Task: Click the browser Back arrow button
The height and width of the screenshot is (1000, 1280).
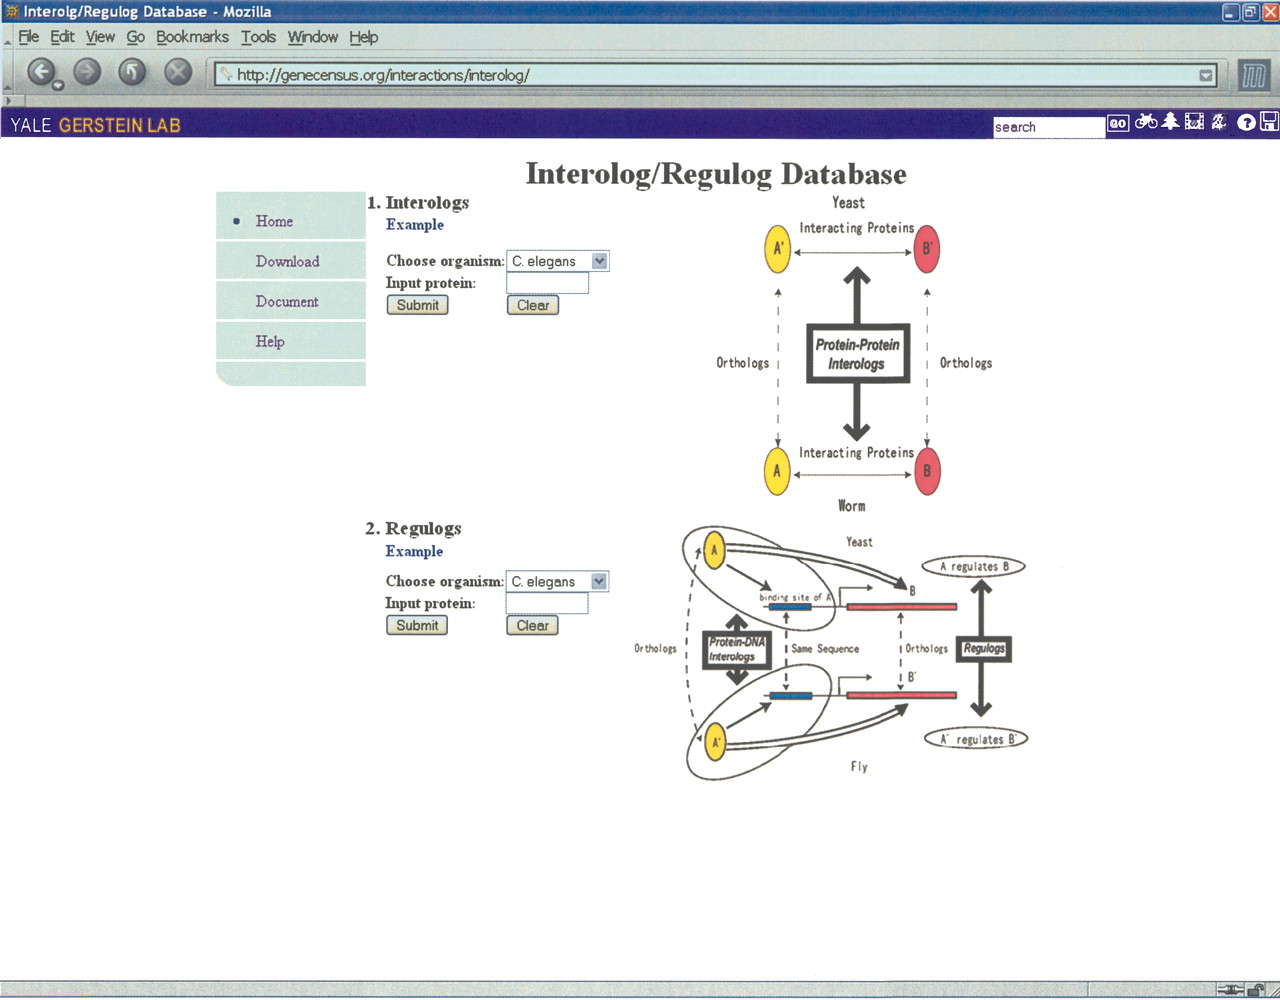Action: pyautogui.click(x=41, y=72)
